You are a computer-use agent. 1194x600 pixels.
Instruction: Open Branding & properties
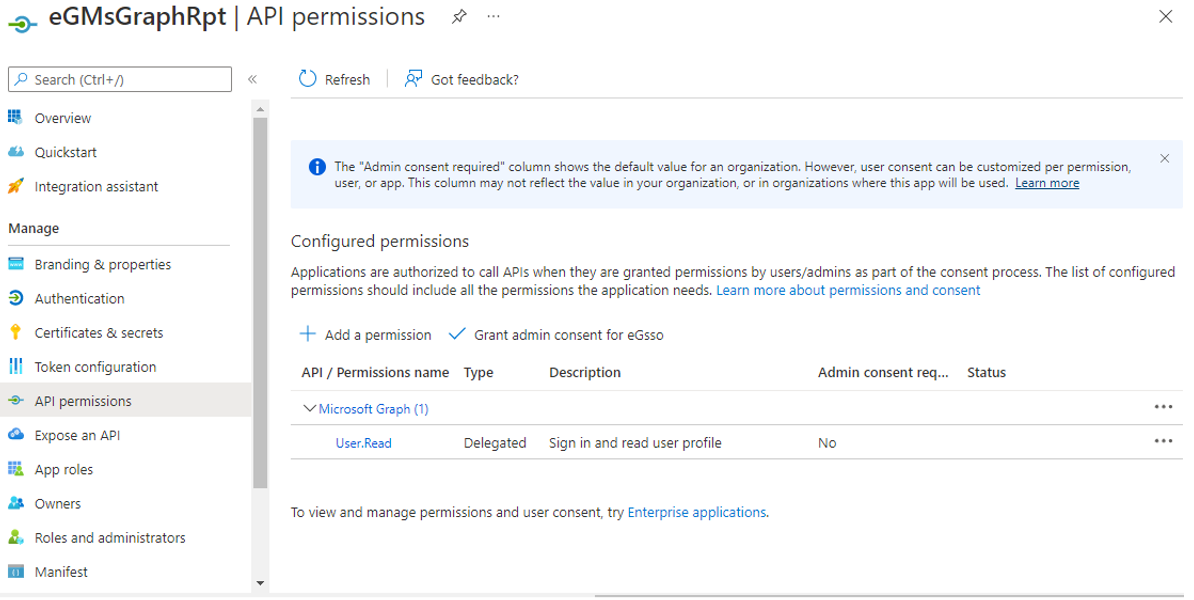tap(103, 264)
